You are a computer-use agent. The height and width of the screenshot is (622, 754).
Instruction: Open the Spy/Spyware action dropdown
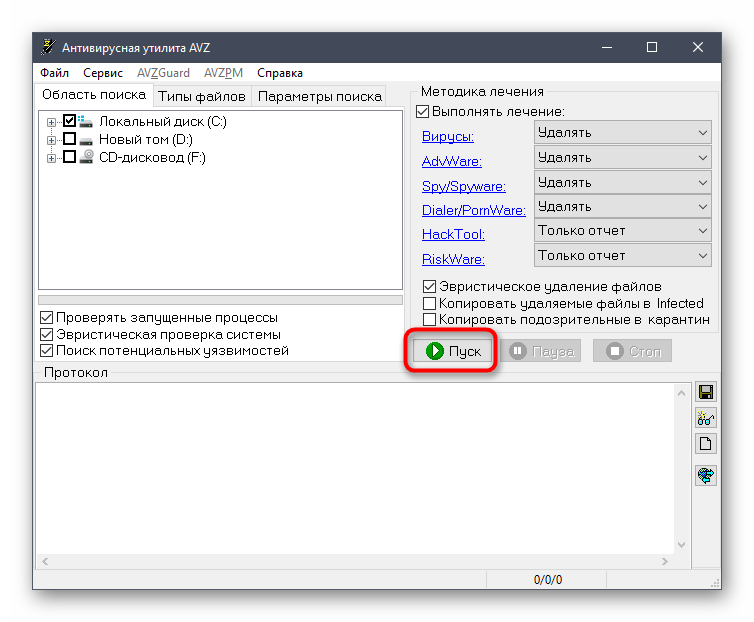coord(622,182)
